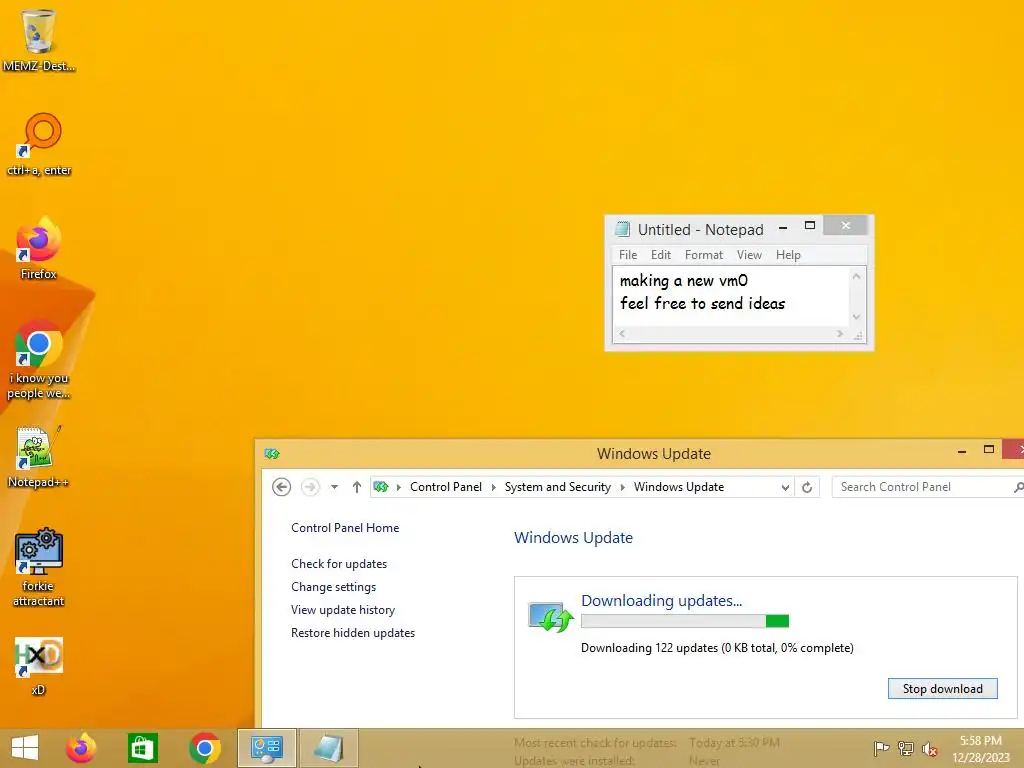The image size is (1024, 768).
Task: Click Notepad's horizontal scrollbar left arrow
Action: (x=622, y=334)
